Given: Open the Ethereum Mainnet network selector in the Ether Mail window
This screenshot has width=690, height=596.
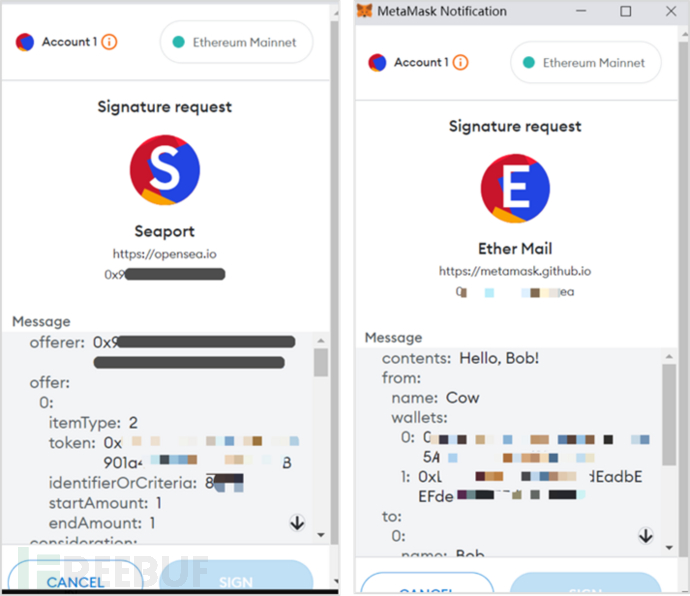Looking at the screenshot, I should [x=586, y=63].
